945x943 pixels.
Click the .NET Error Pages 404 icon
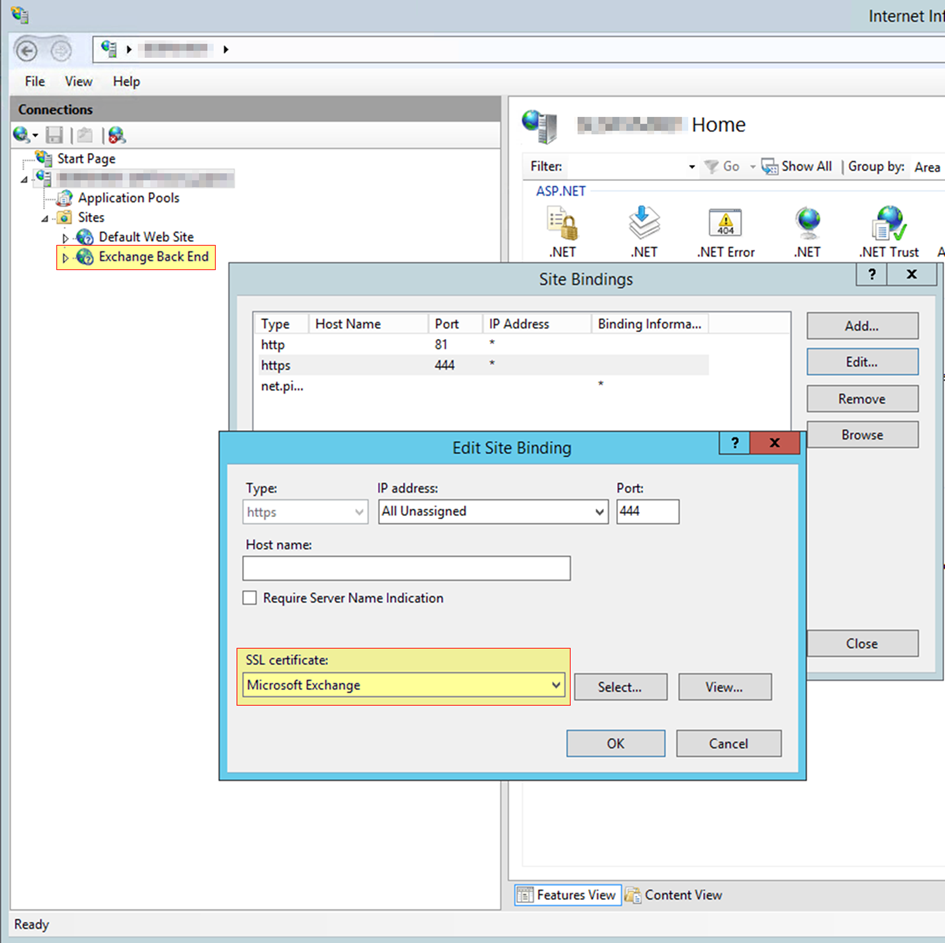point(725,223)
